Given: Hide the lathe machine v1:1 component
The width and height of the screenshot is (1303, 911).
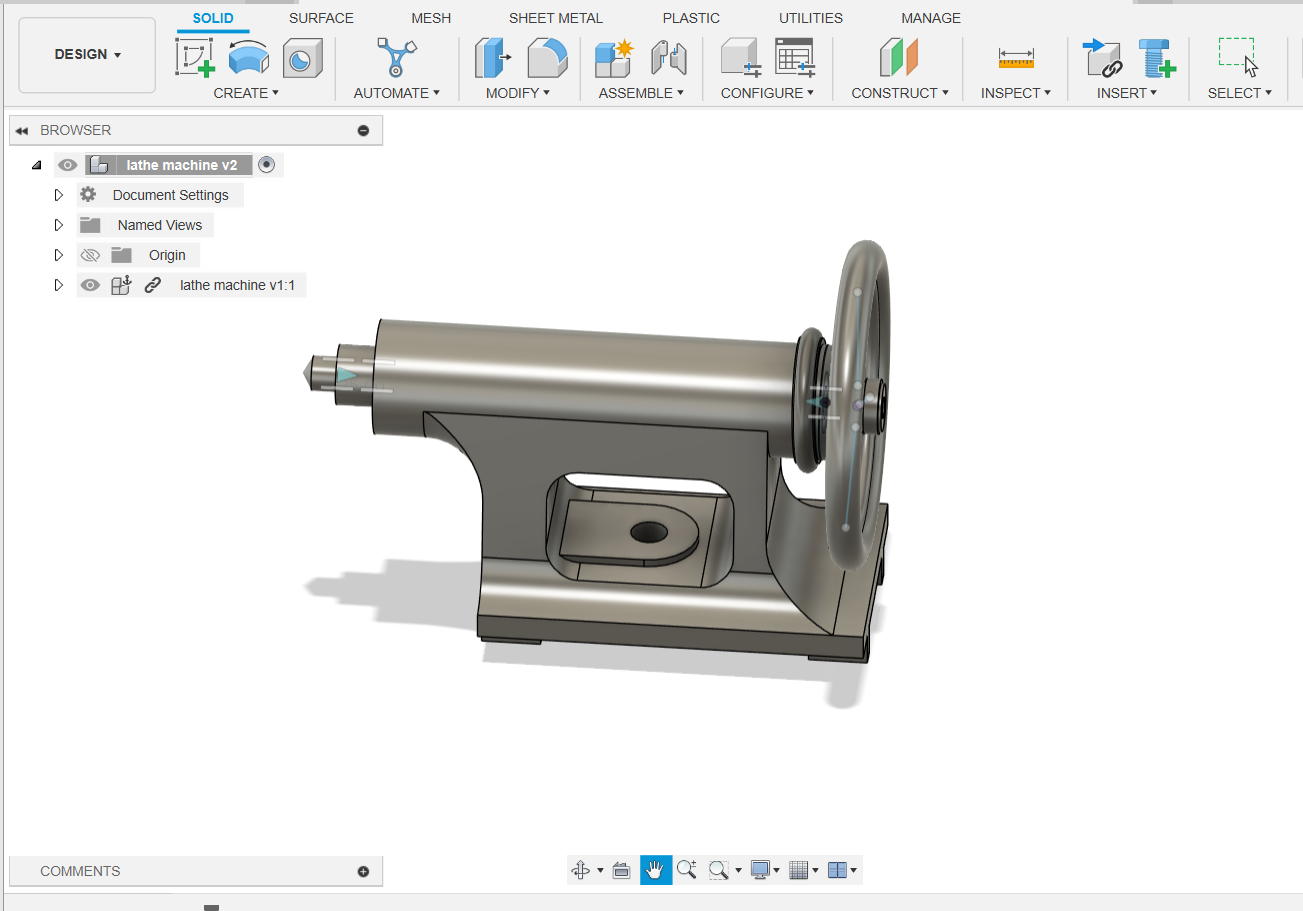Looking at the screenshot, I should pyautogui.click(x=90, y=285).
